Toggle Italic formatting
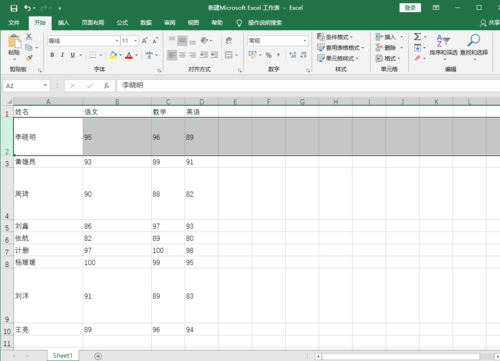Viewport: 500px width, 361px height. pyautogui.click(x=62, y=55)
